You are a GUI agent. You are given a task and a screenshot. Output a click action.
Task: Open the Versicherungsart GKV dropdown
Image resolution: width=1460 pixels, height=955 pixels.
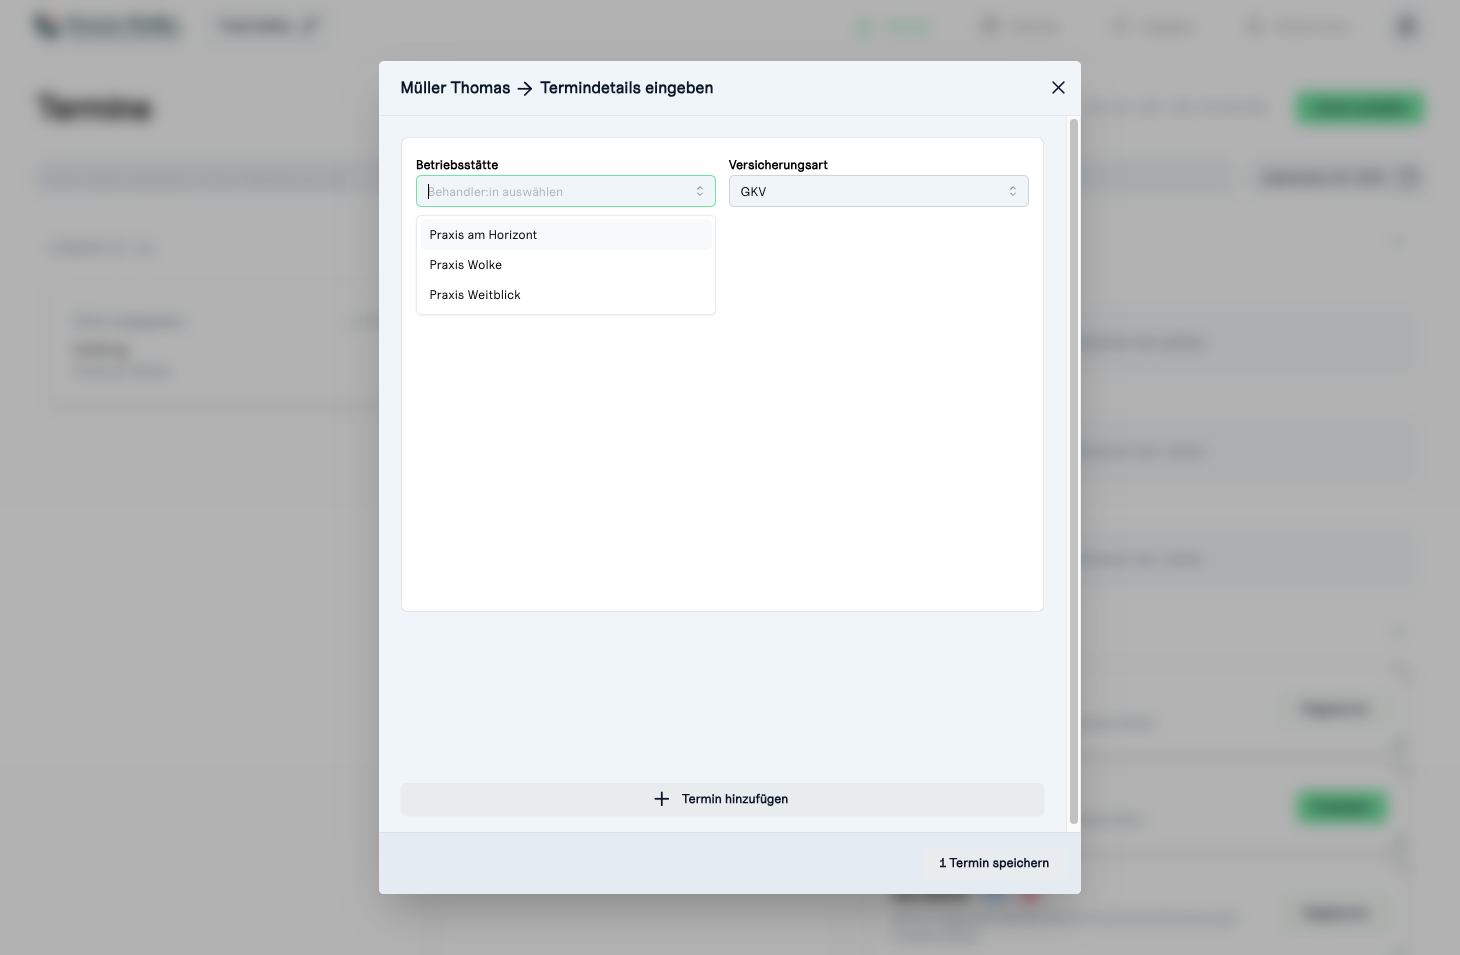878,191
